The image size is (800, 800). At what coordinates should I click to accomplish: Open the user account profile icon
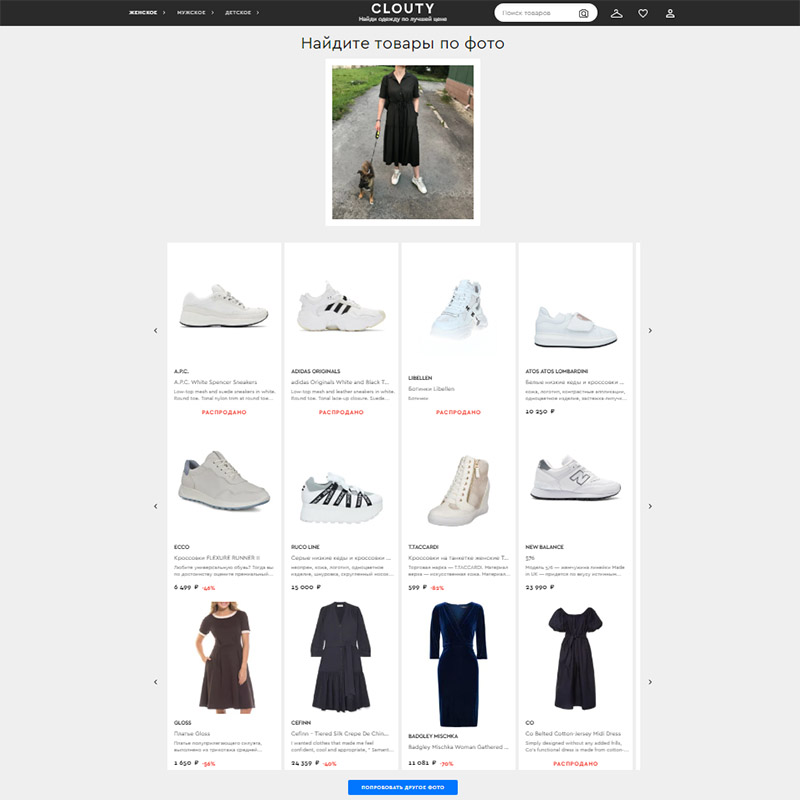670,13
